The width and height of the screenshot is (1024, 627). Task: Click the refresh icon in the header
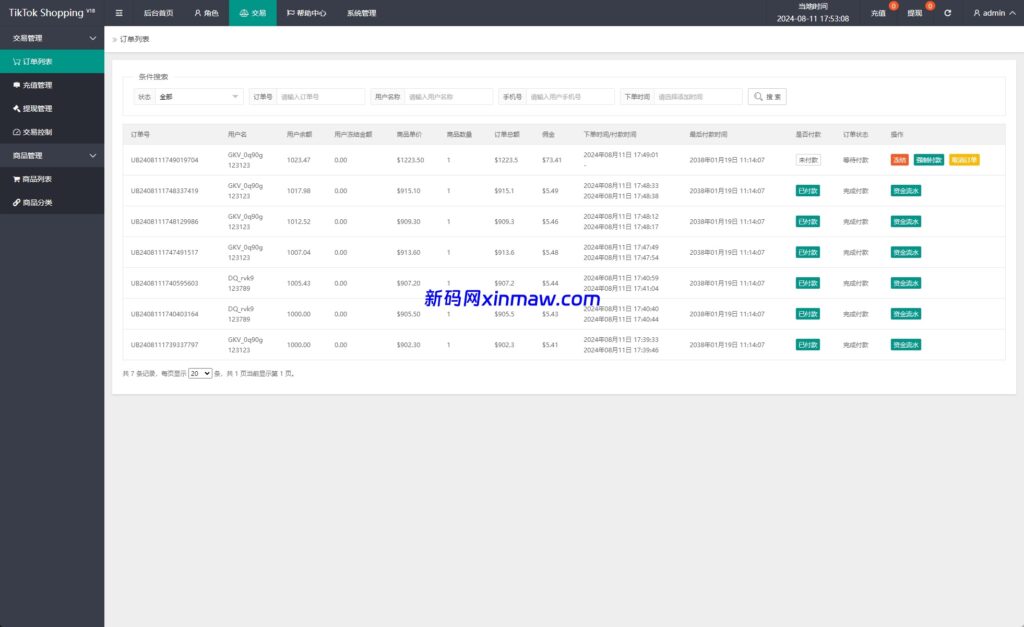[948, 13]
